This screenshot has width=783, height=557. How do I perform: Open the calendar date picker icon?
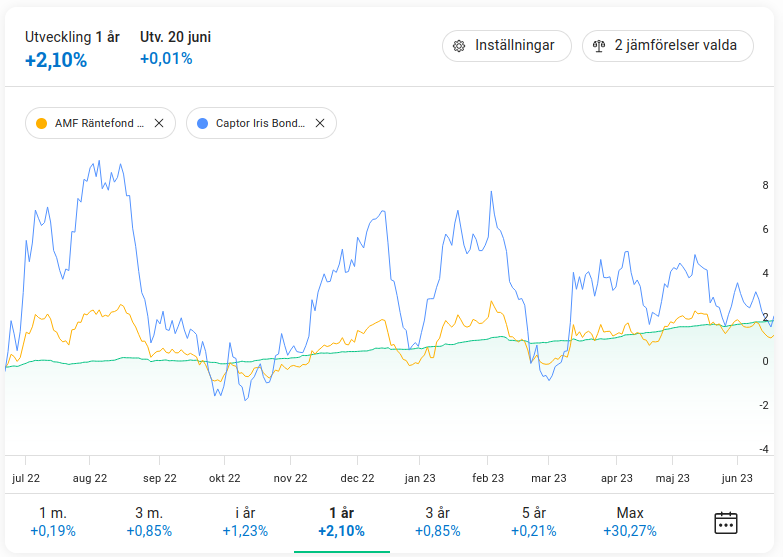(x=726, y=522)
